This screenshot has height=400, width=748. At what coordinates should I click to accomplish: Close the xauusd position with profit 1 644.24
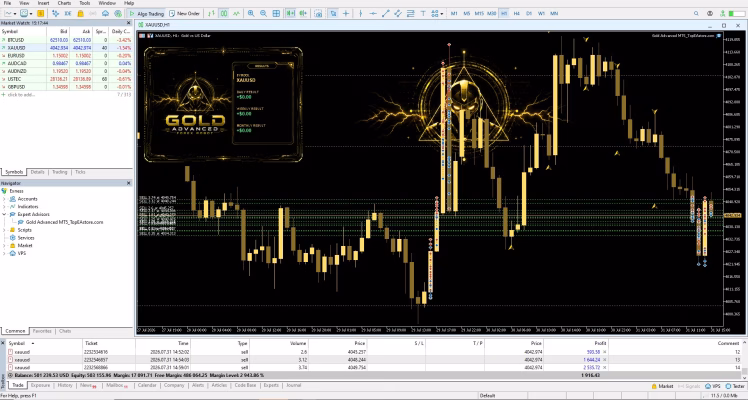point(604,359)
